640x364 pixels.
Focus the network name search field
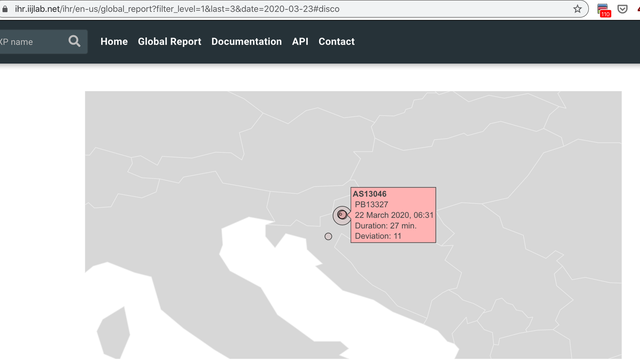coord(33,42)
